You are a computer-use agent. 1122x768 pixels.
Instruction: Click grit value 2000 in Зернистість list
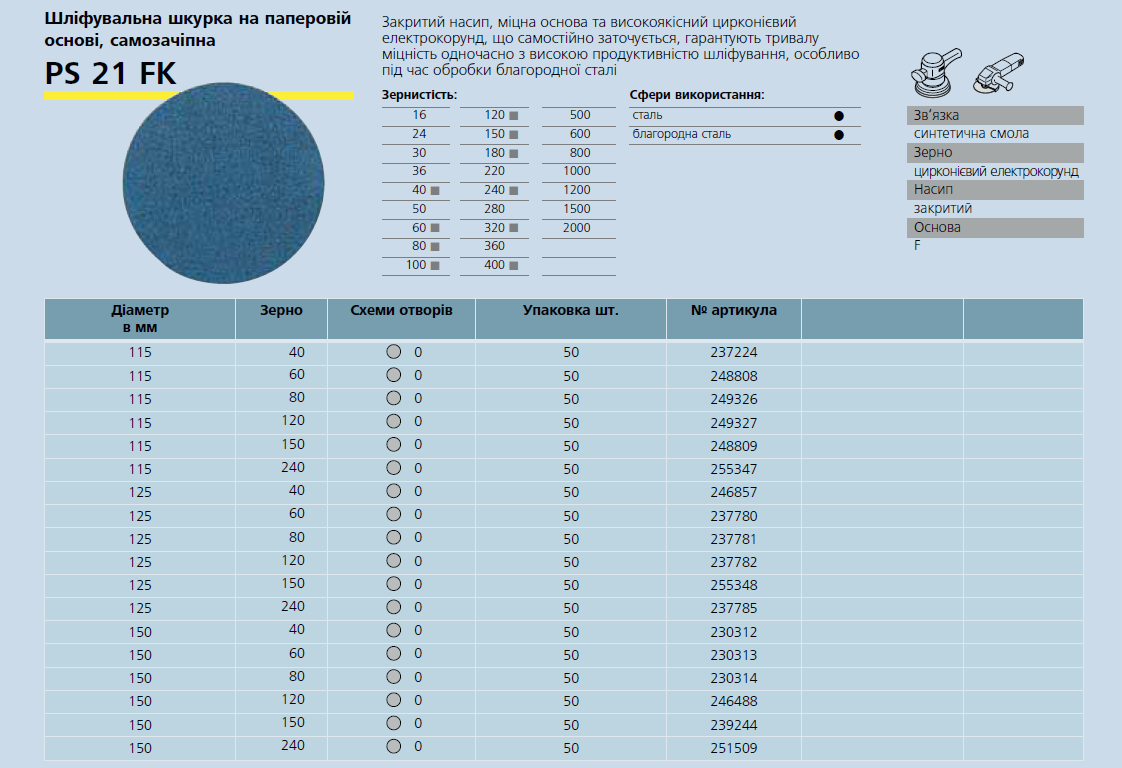(576, 228)
